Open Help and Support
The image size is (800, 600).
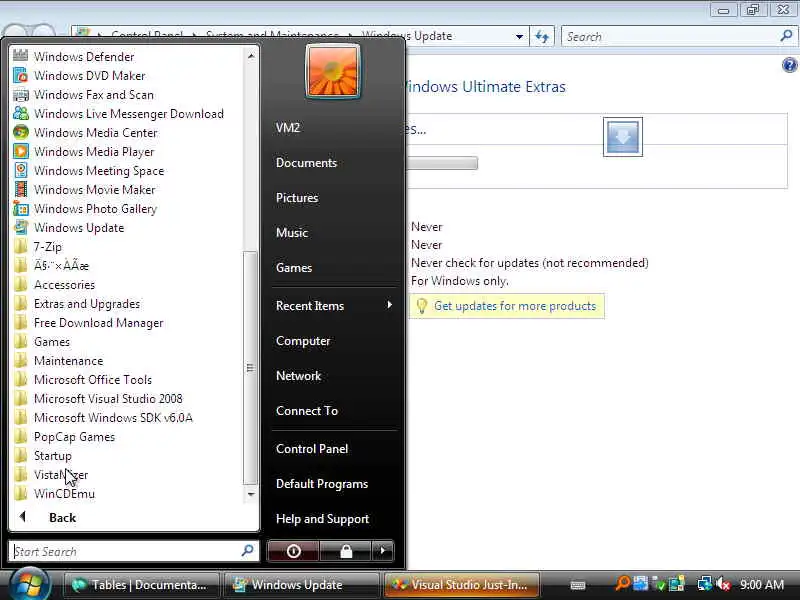(322, 519)
